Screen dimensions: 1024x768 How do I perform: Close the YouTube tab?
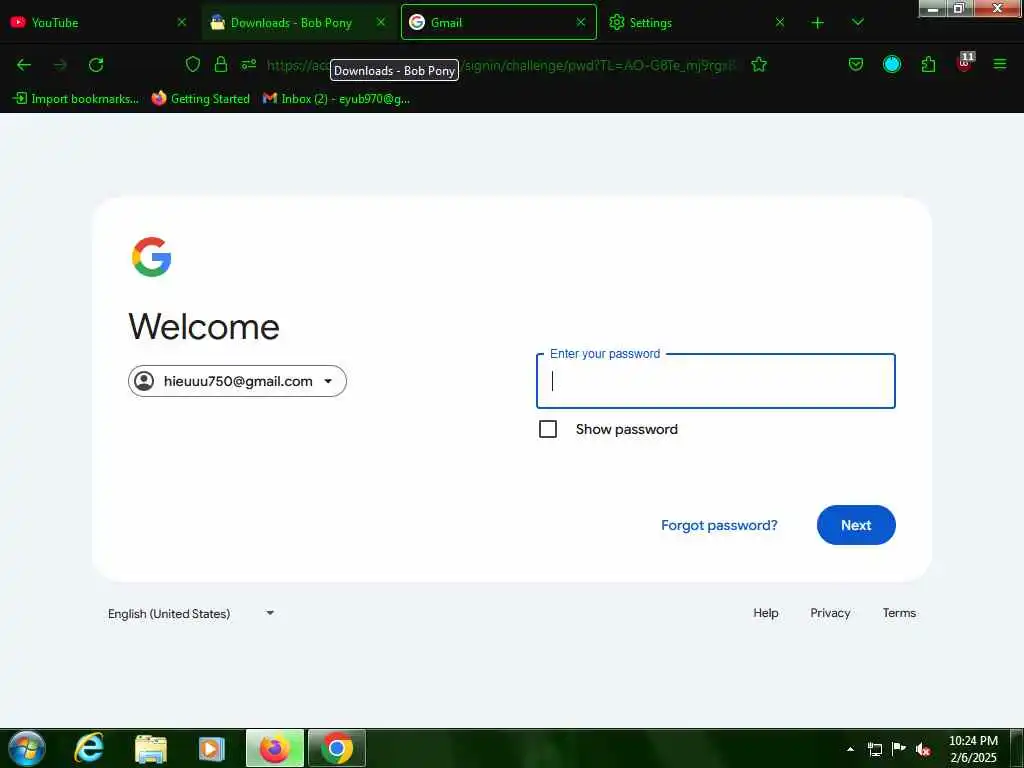[182, 22]
